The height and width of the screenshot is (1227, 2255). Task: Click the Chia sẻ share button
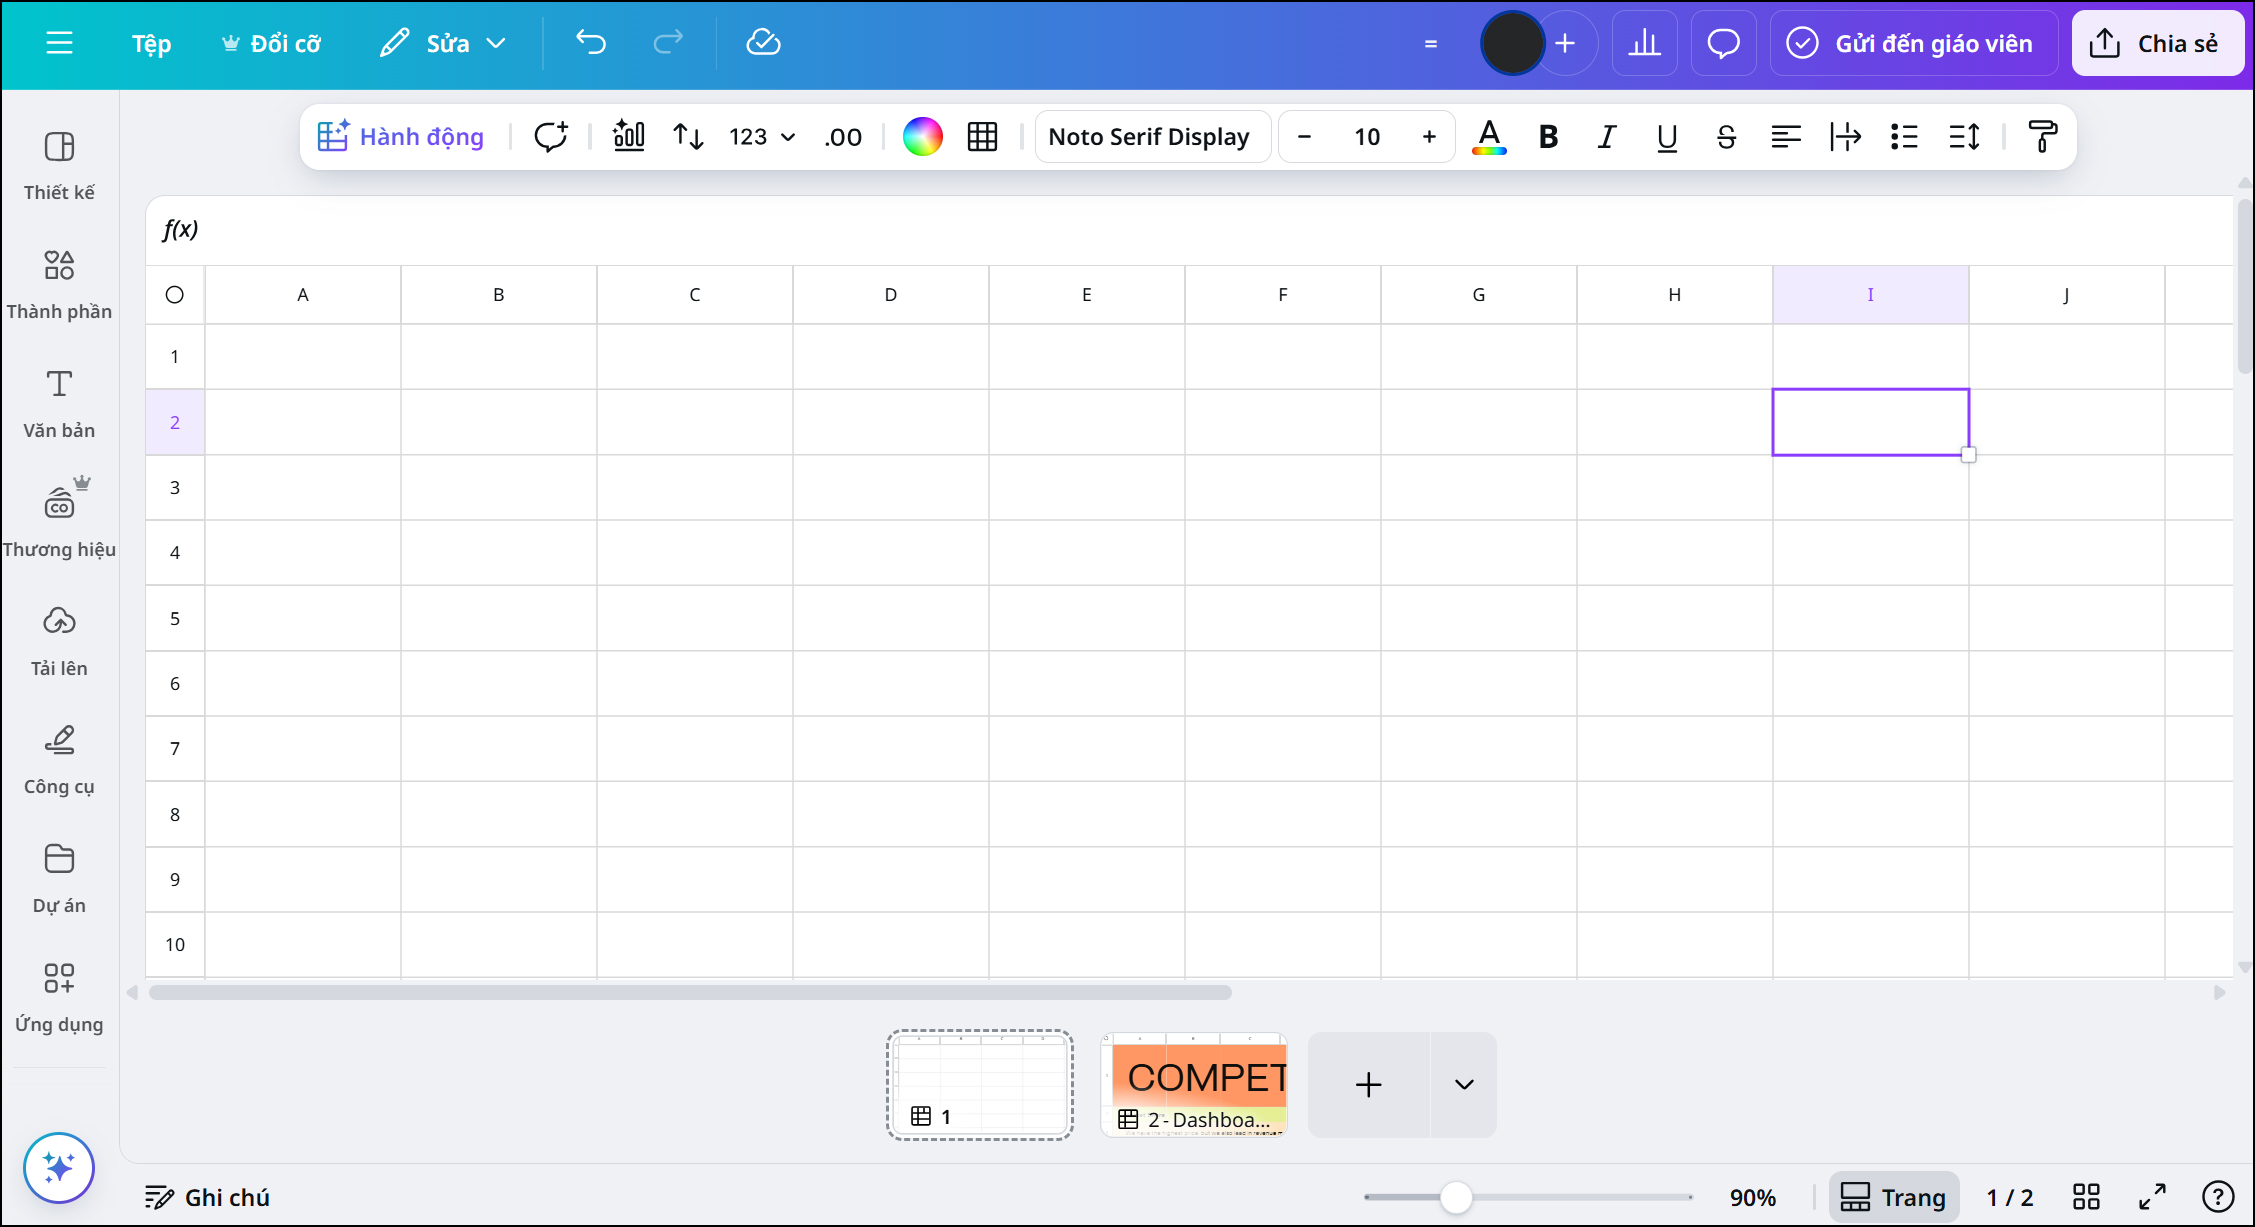click(2156, 43)
